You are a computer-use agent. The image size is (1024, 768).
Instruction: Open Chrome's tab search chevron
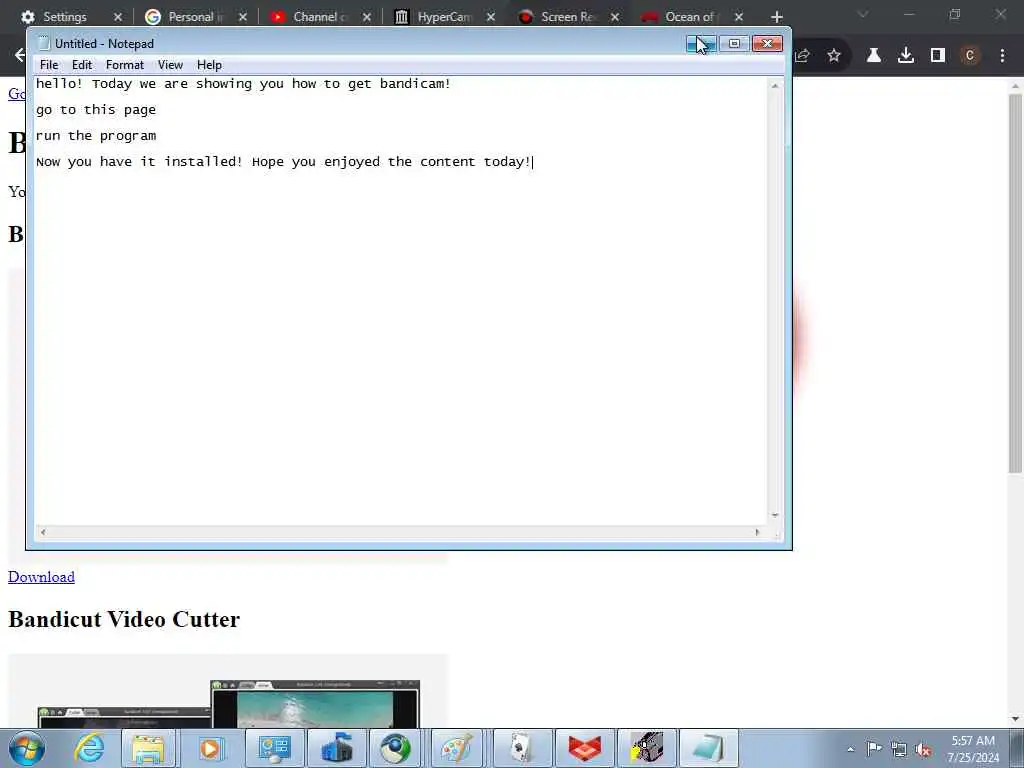tap(863, 14)
